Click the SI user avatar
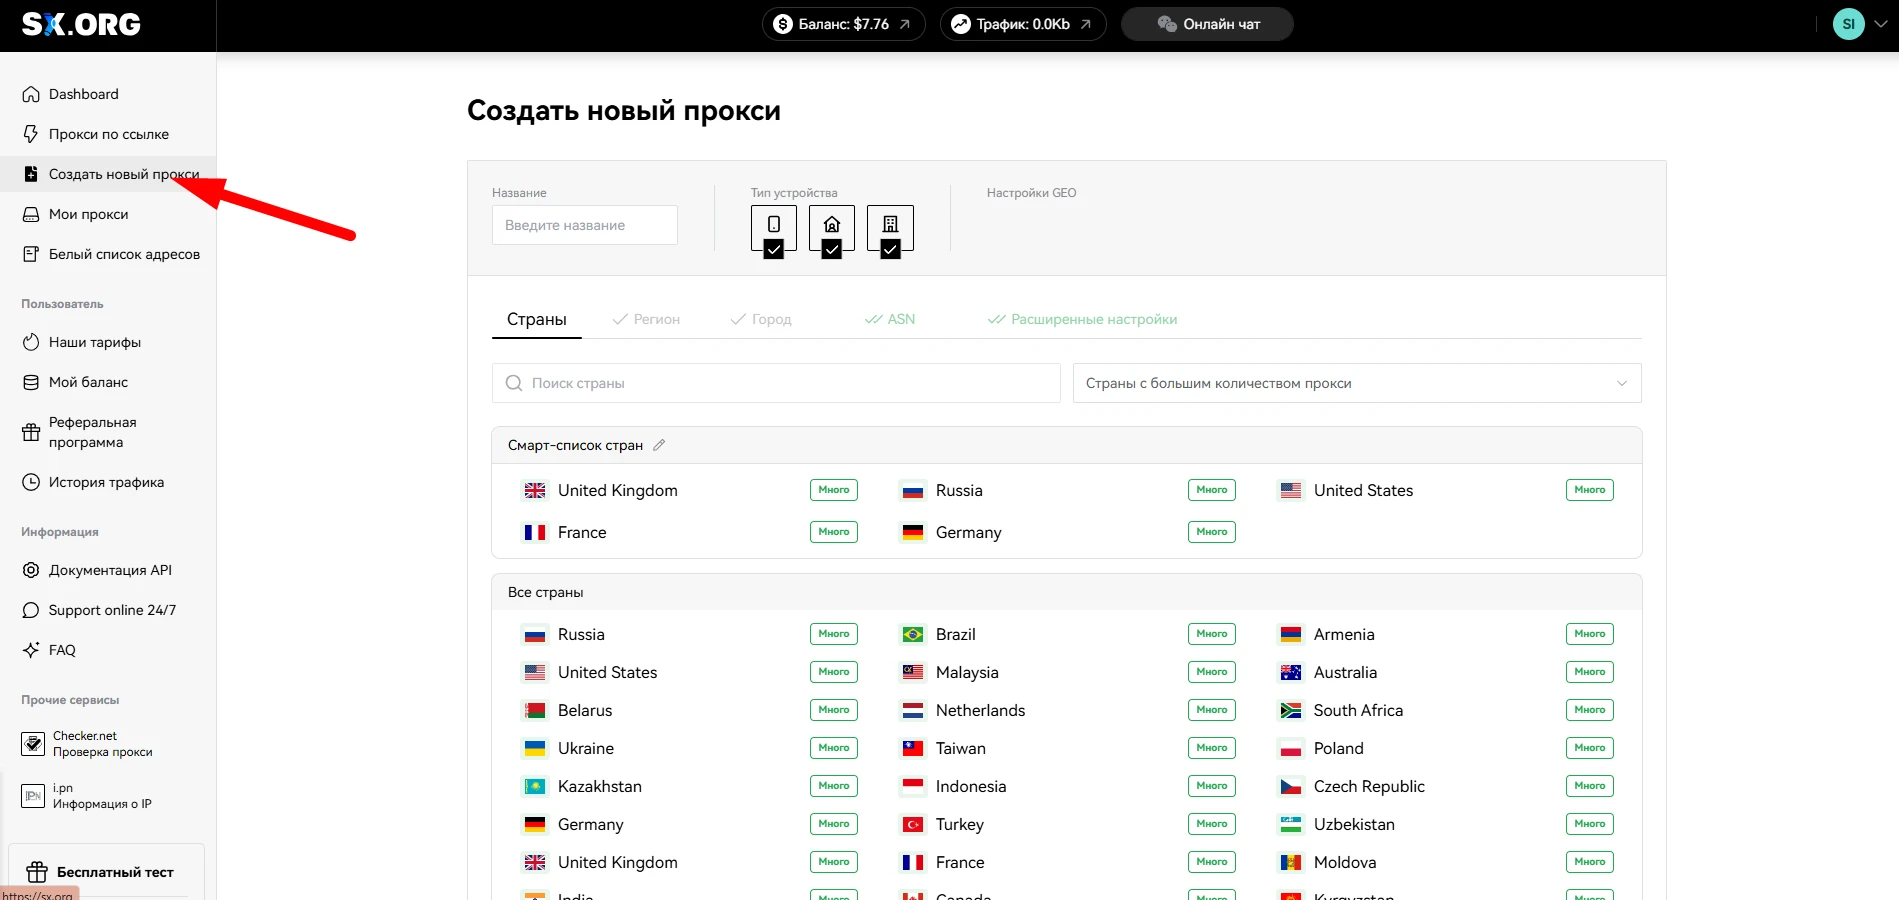This screenshot has height=900, width=1899. (x=1848, y=24)
